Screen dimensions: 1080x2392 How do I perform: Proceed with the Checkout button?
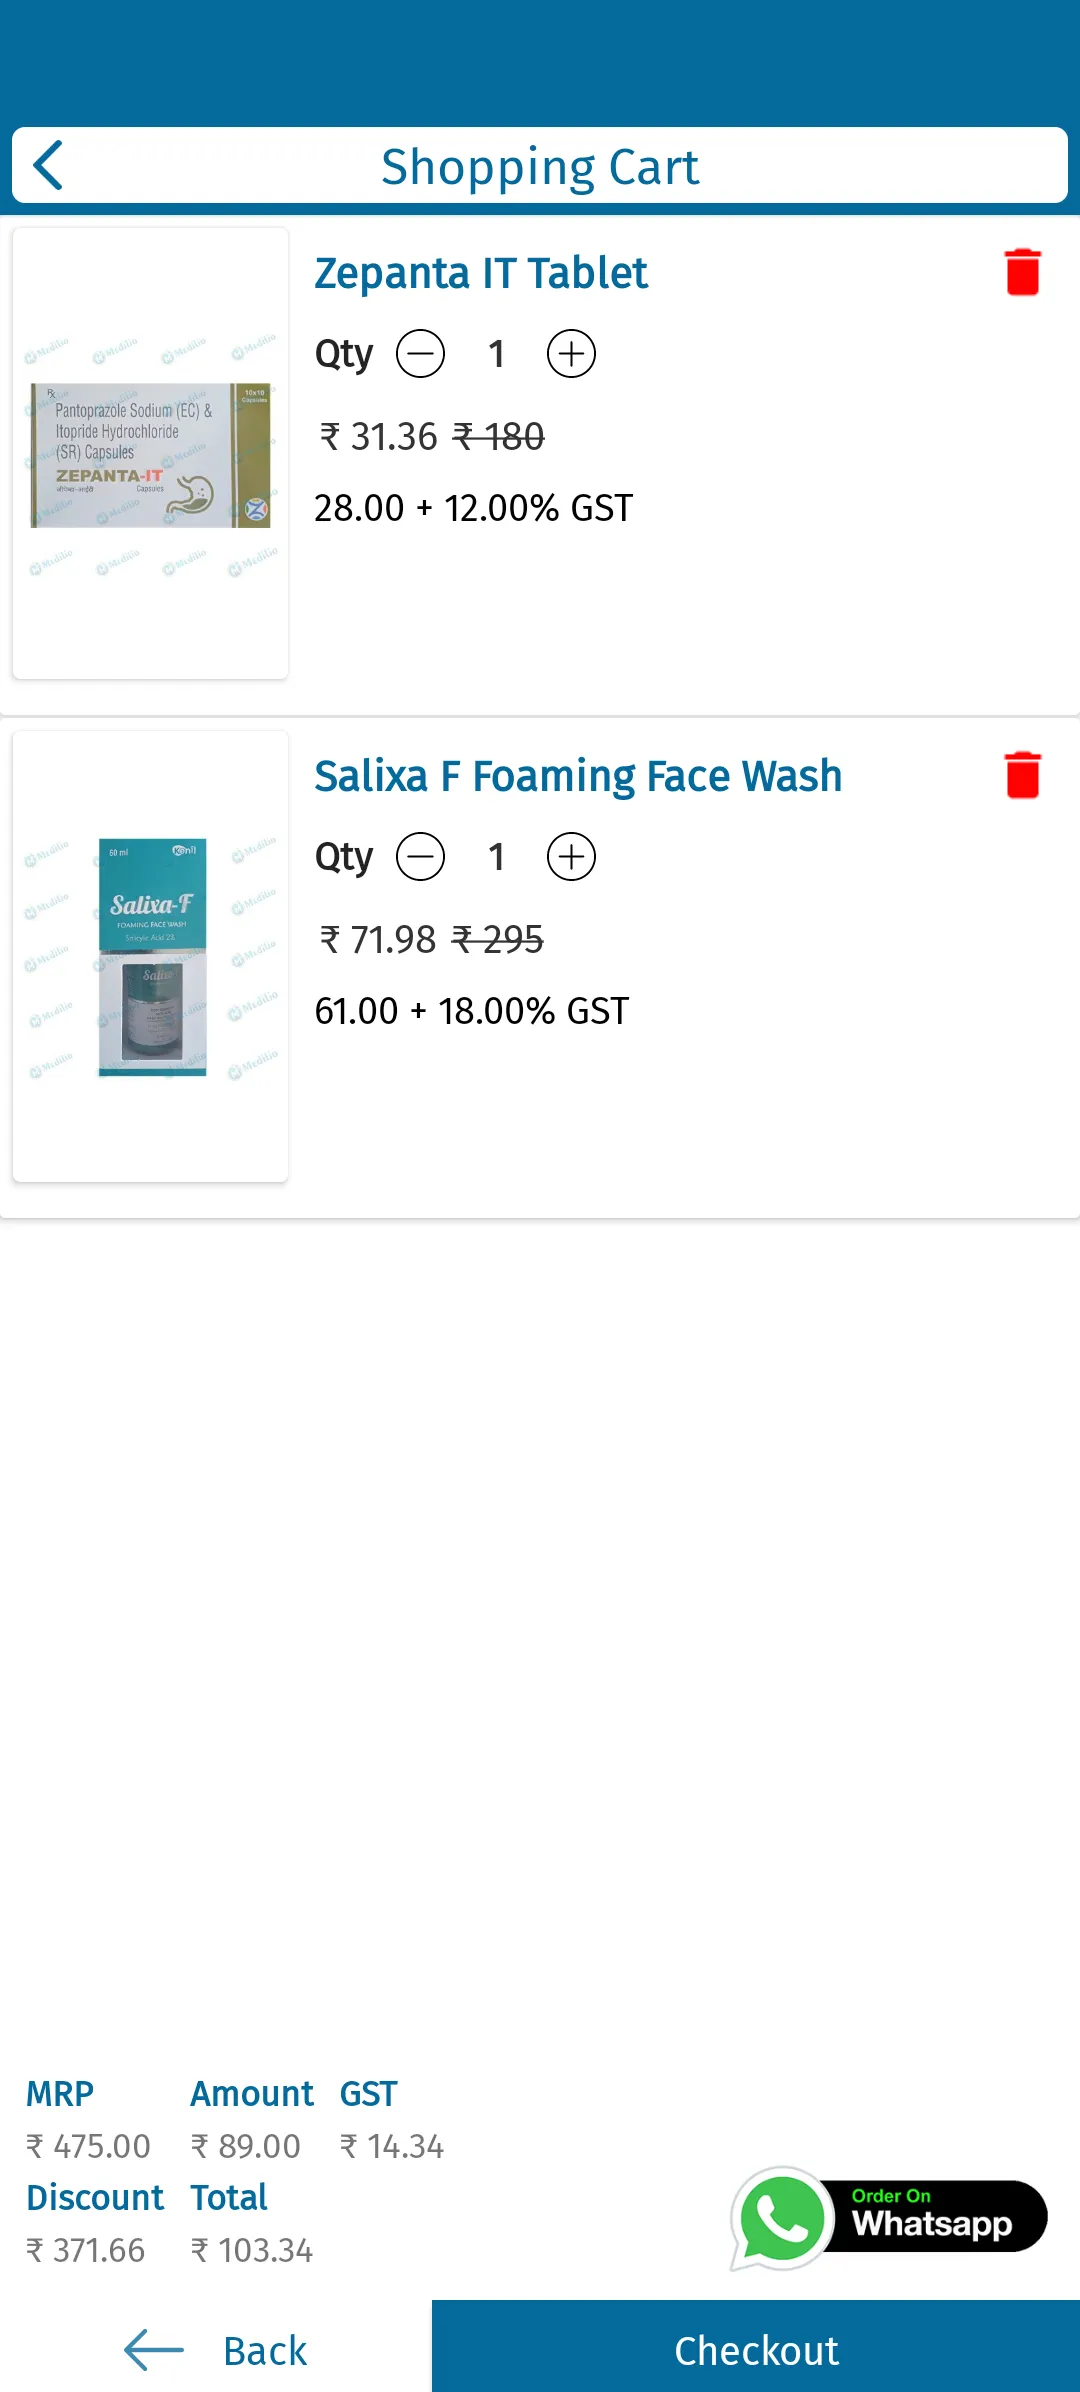[756, 2350]
